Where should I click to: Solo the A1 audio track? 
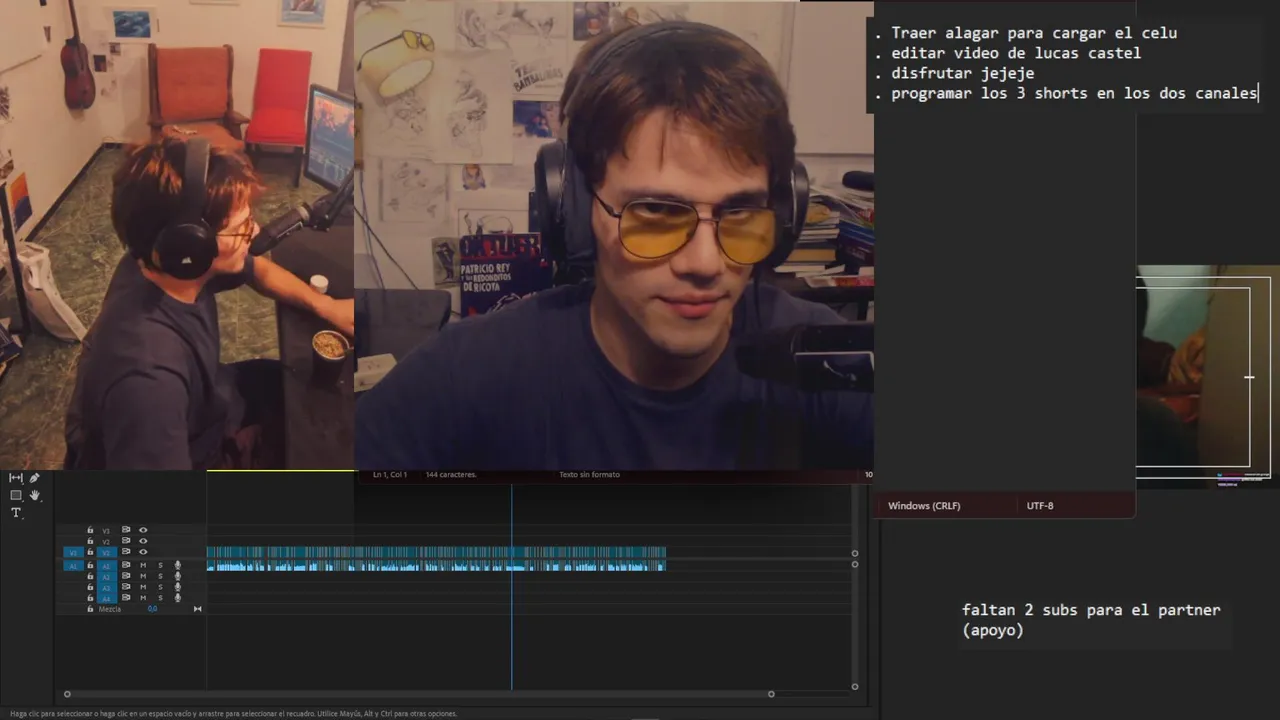pyautogui.click(x=160, y=565)
